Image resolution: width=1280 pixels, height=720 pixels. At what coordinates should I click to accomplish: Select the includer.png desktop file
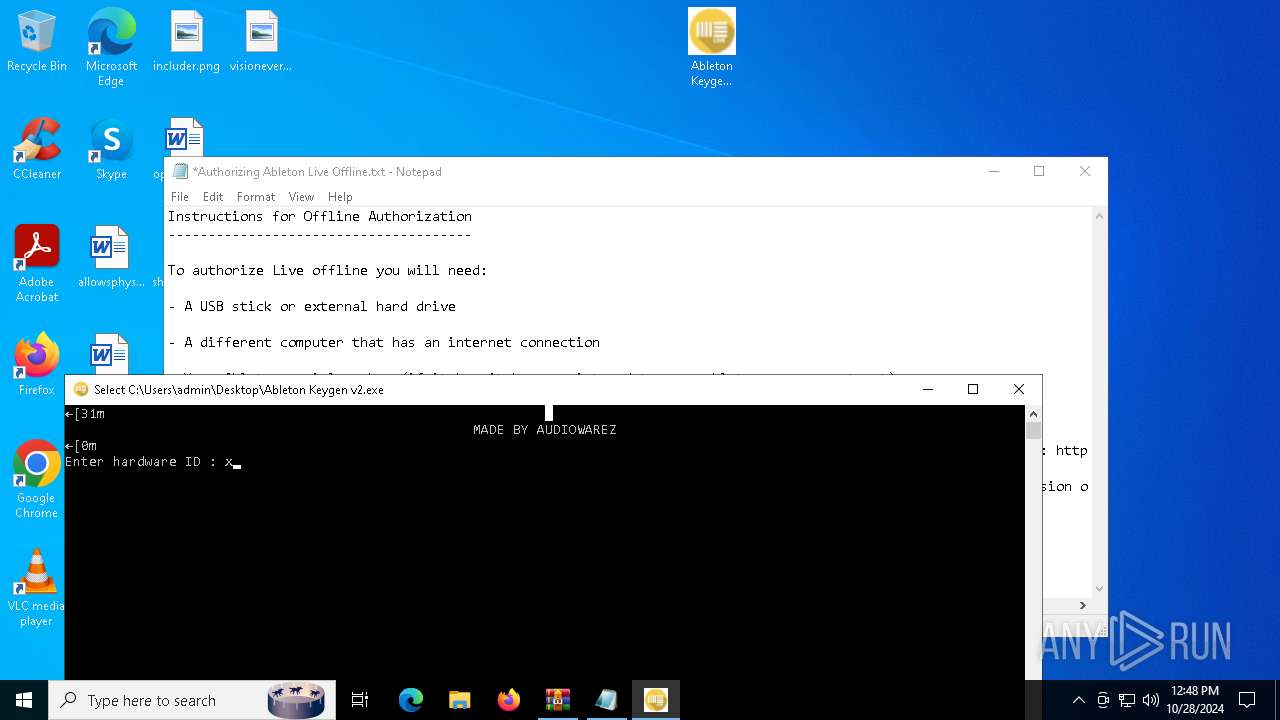pos(186,42)
